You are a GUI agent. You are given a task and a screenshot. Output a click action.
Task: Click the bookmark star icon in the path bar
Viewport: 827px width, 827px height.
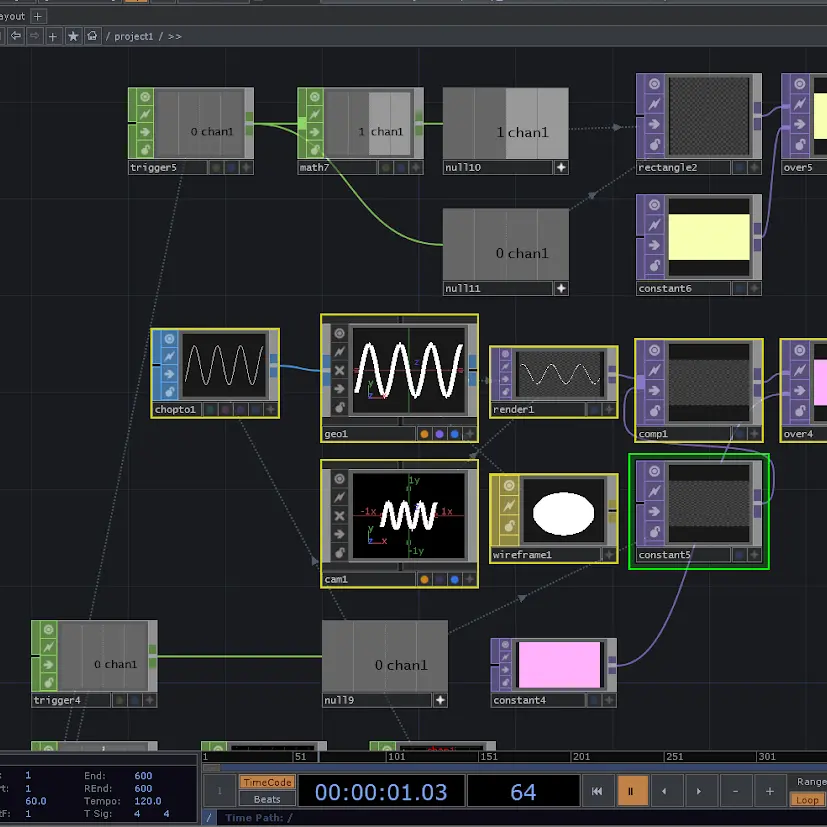tap(73, 36)
